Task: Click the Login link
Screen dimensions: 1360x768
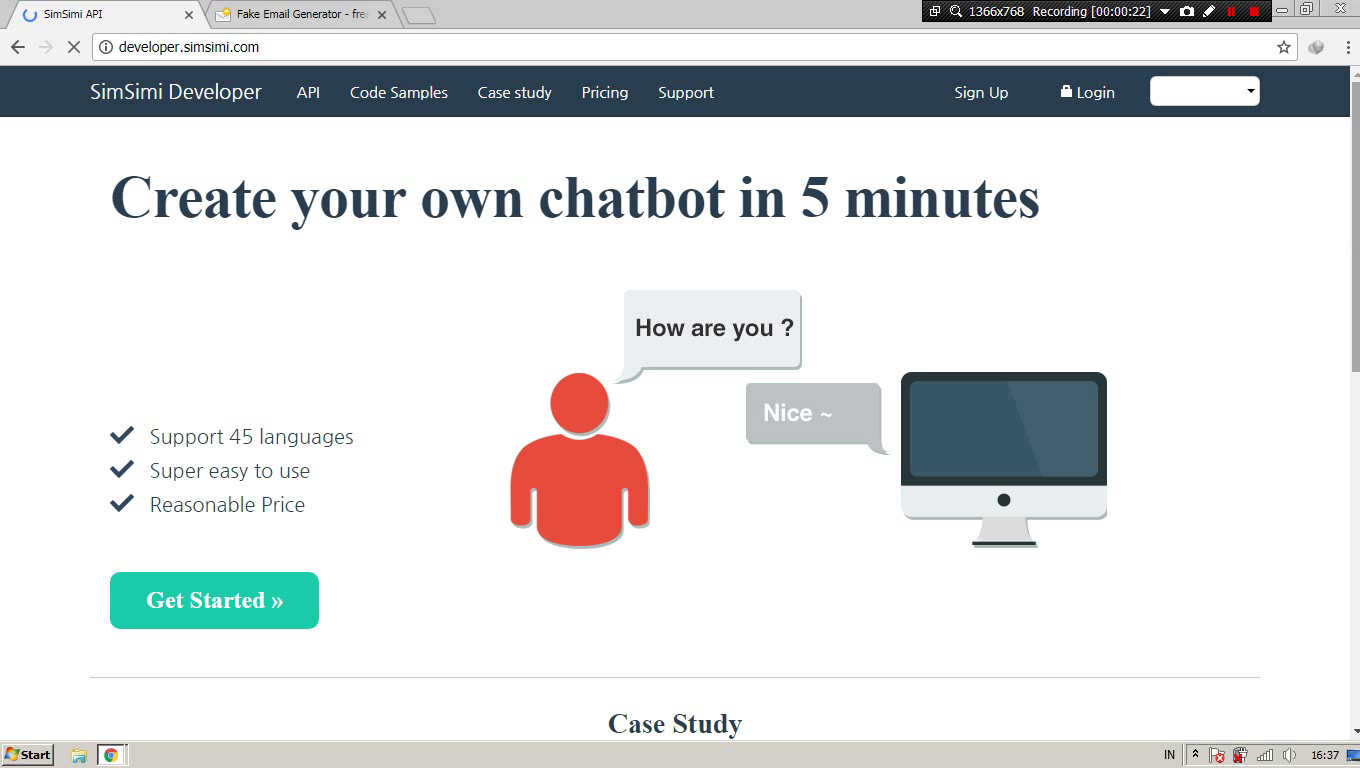Action: coord(1088,92)
